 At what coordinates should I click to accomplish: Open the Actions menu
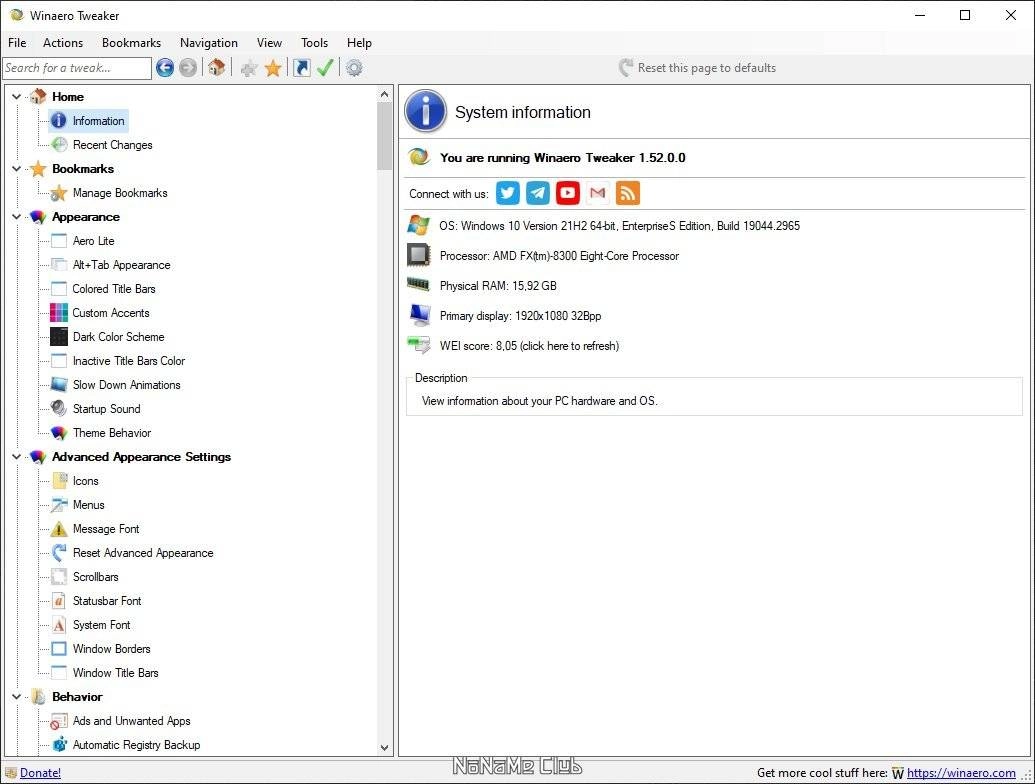(63, 42)
